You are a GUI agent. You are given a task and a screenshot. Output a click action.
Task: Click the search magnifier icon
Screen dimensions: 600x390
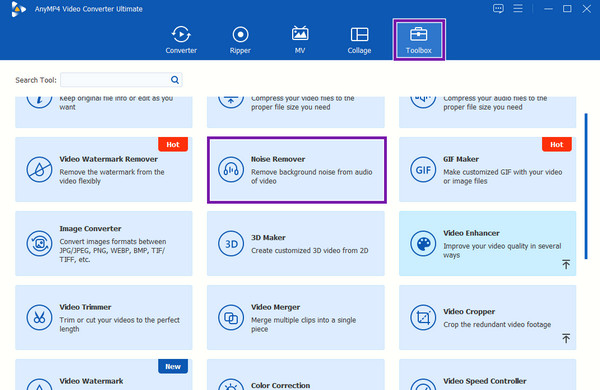coord(175,80)
